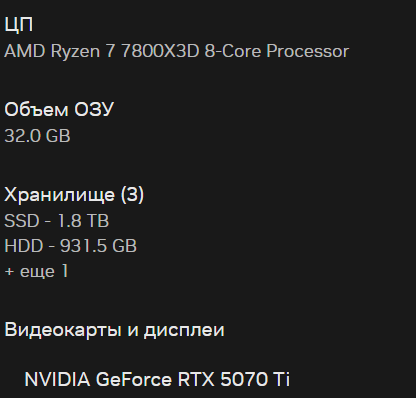Select the NVIDIA GeForce RTX 5070 Ti entry

coord(157,379)
